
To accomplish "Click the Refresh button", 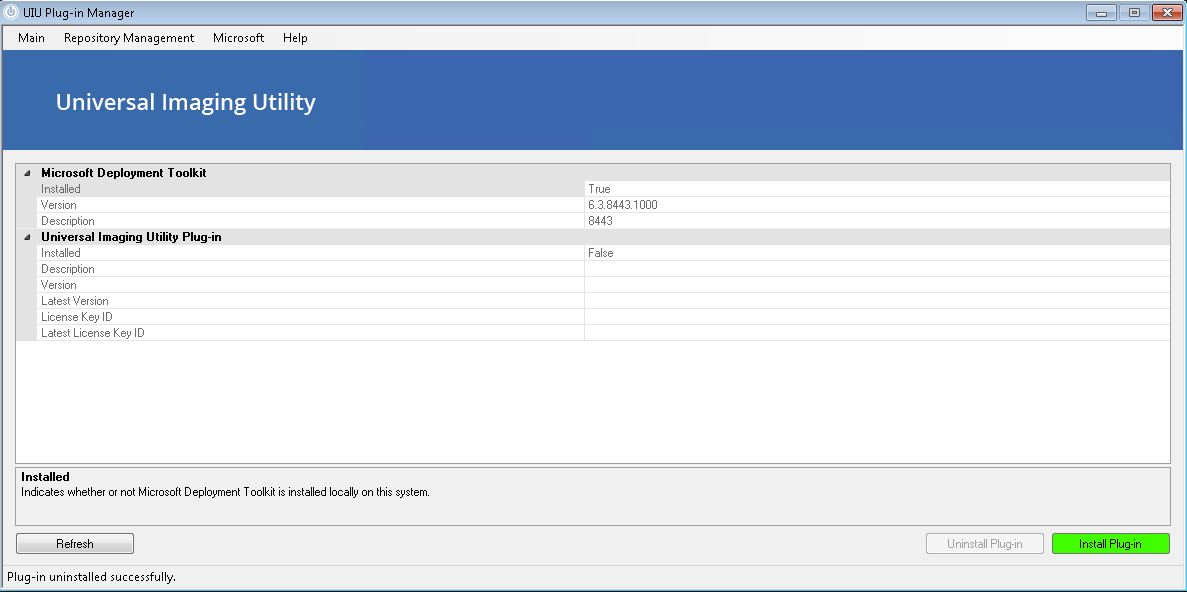I will pos(75,544).
